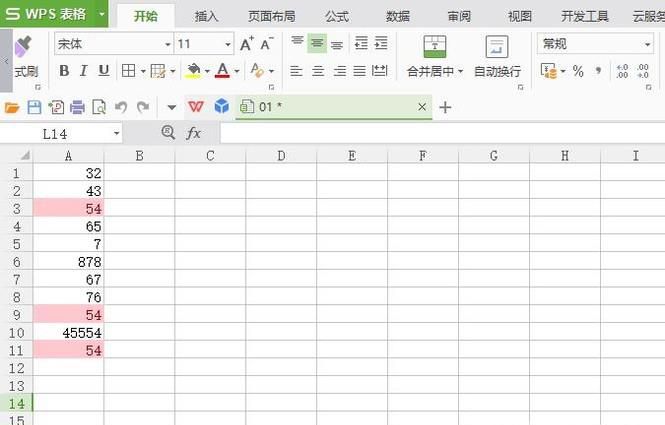Open the 数据 ribbon tab
Image resolution: width=665 pixels, height=425 pixels.
click(398, 17)
